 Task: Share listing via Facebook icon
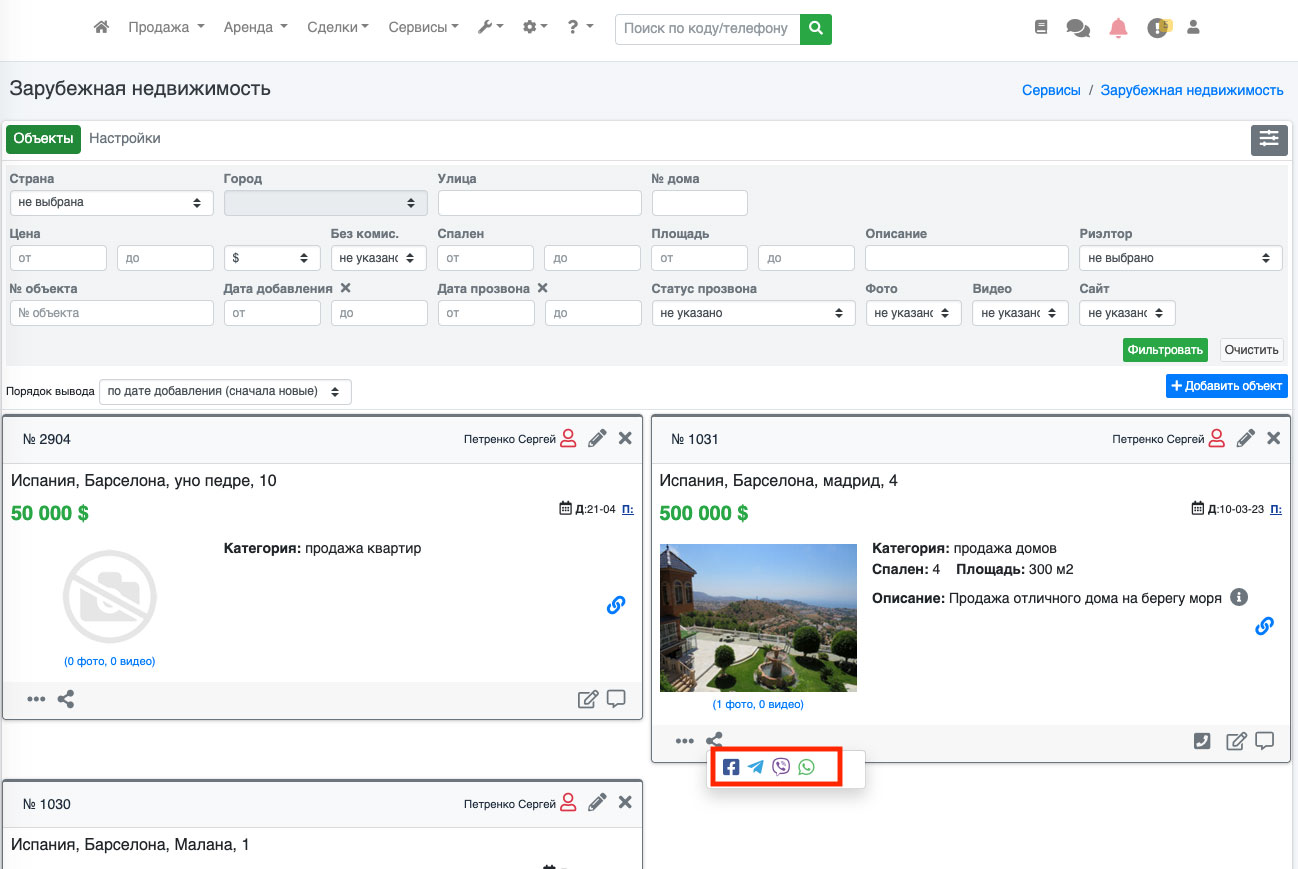click(x=731, y=767)
